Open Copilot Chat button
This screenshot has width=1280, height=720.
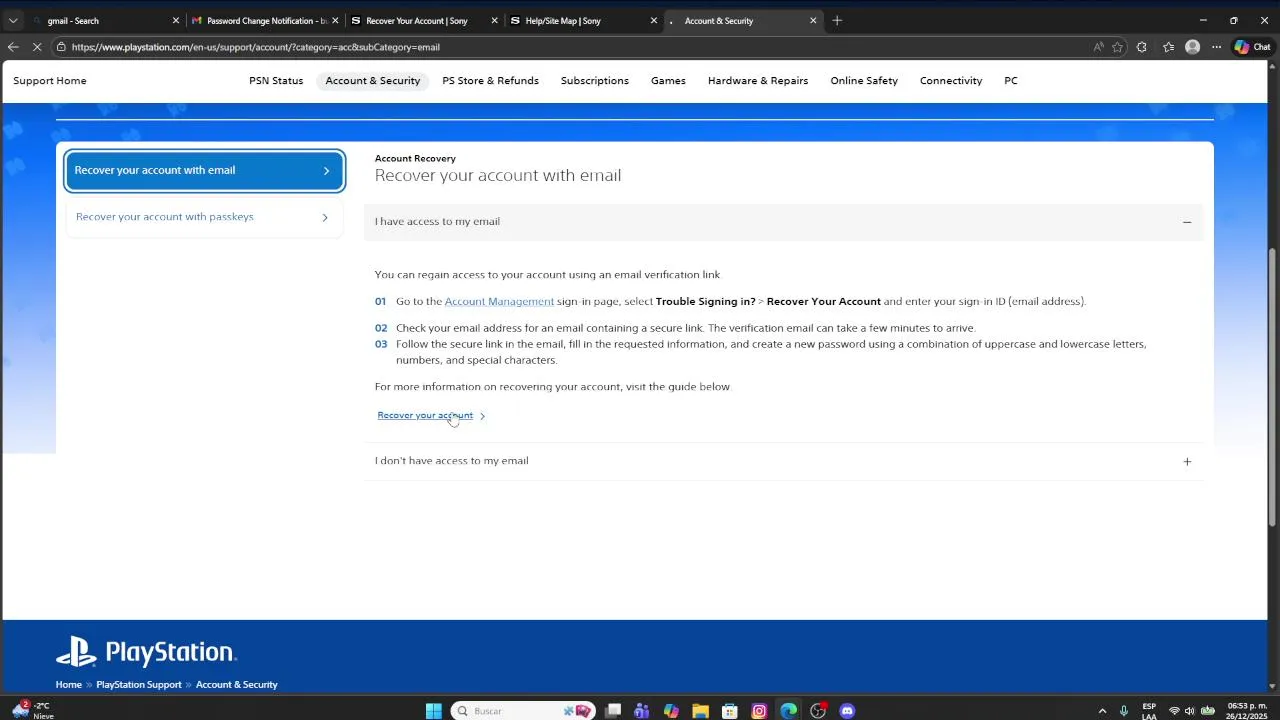coord(1253,47)
